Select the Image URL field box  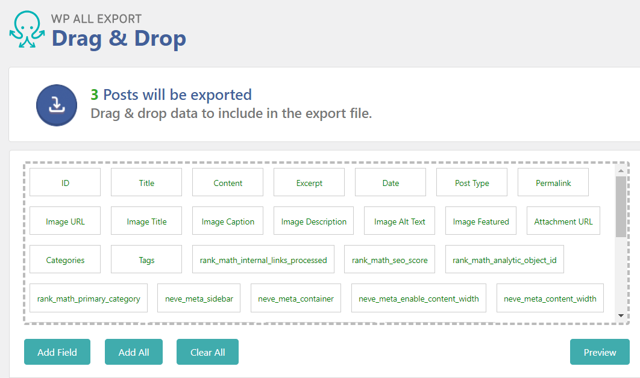(65, 221)
